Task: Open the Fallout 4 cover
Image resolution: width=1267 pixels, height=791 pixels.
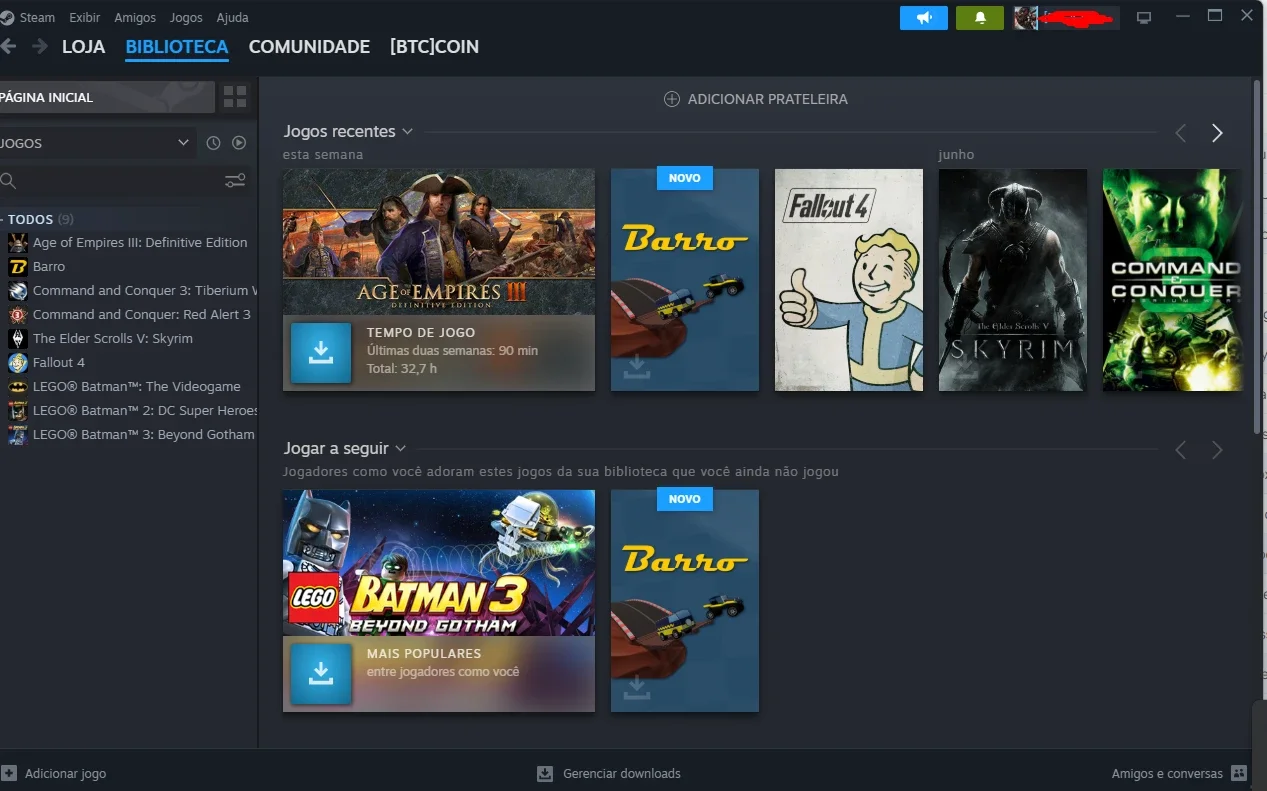Action: click(x=849, y=279)
